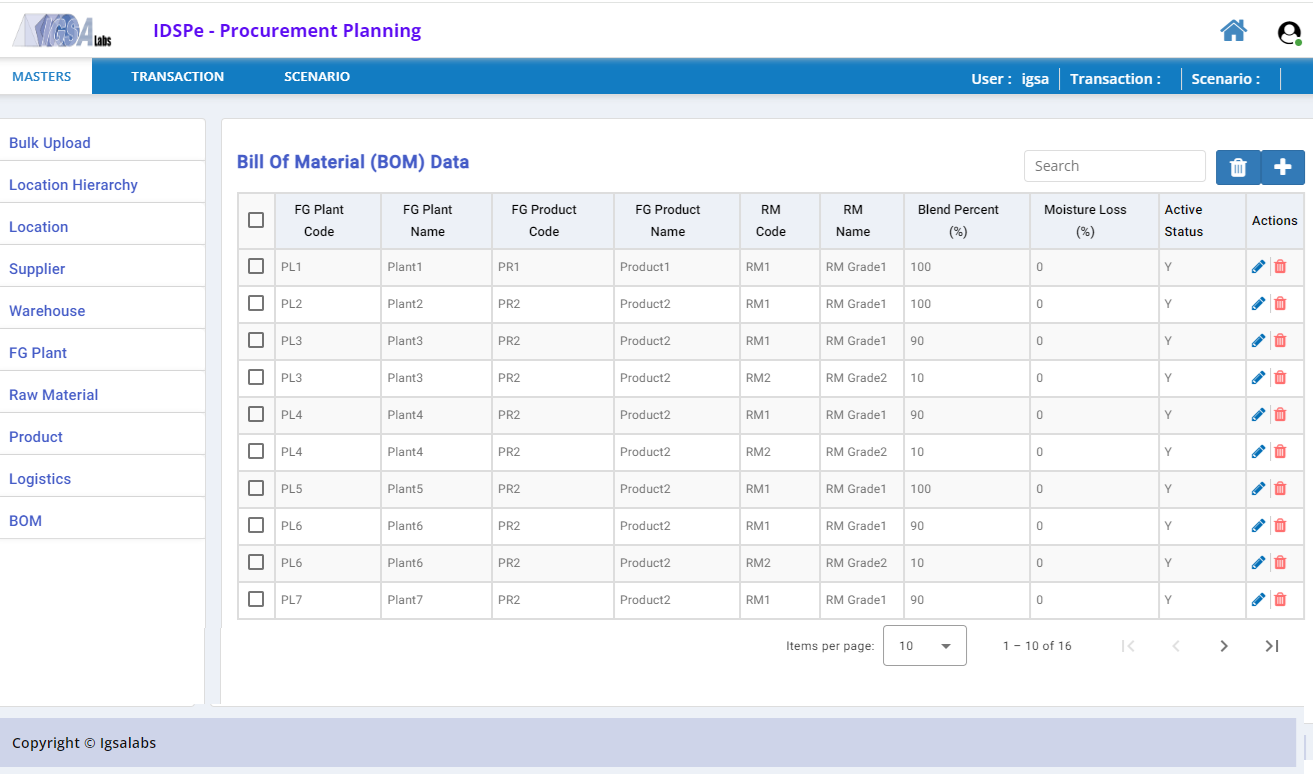Edit the PL5 Plant5 row
The width and height of the screenshot is (1313, 779).
pyautogui.click(x=1258, y=489)
